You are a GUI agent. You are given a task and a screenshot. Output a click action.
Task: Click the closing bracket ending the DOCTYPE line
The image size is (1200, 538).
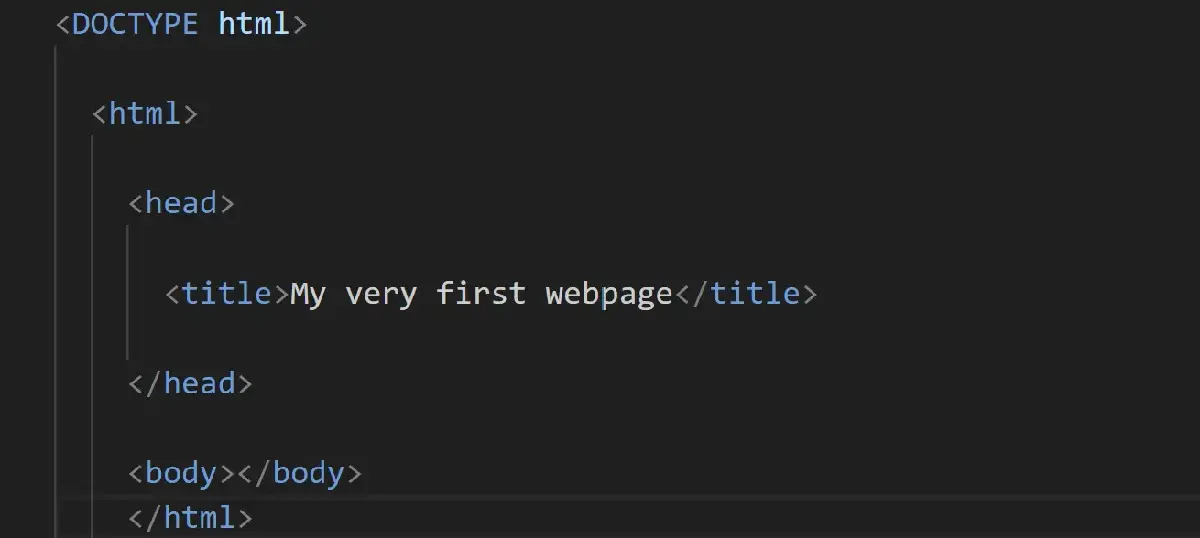click(x=298, y=24)
